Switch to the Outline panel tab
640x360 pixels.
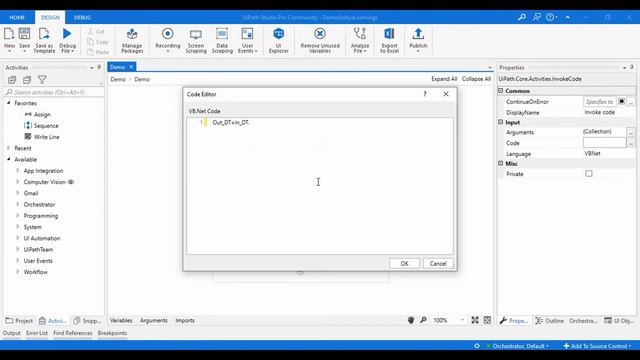[549, 321]
